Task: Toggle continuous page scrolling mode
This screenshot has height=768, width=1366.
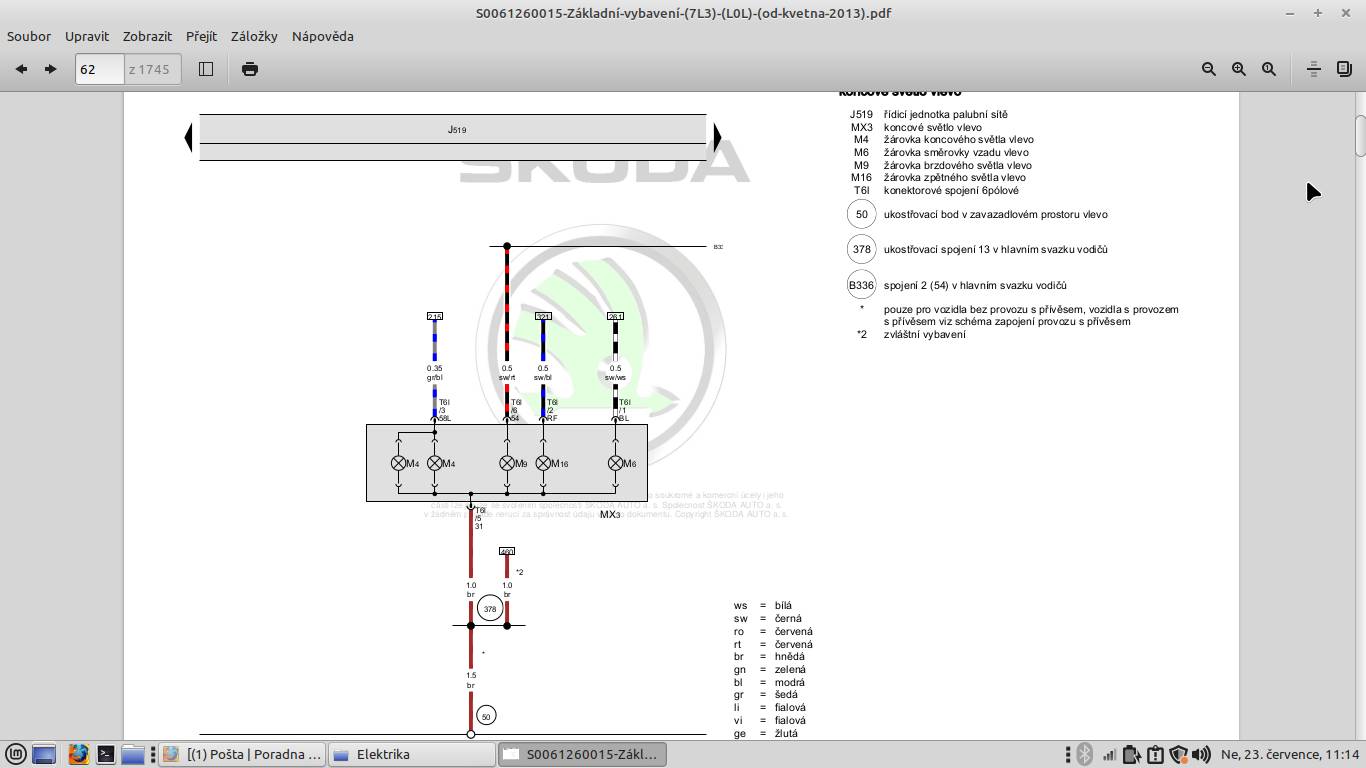Action: coord(1314,69)
